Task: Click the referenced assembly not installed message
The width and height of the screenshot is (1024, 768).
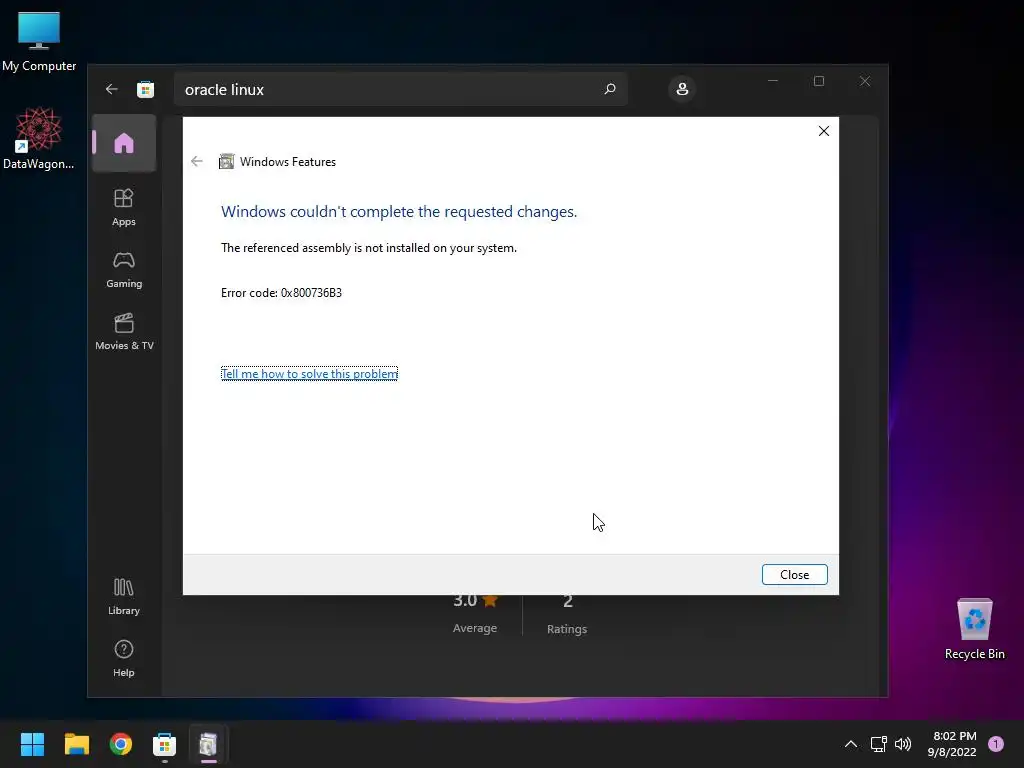Action: [369, 248]
